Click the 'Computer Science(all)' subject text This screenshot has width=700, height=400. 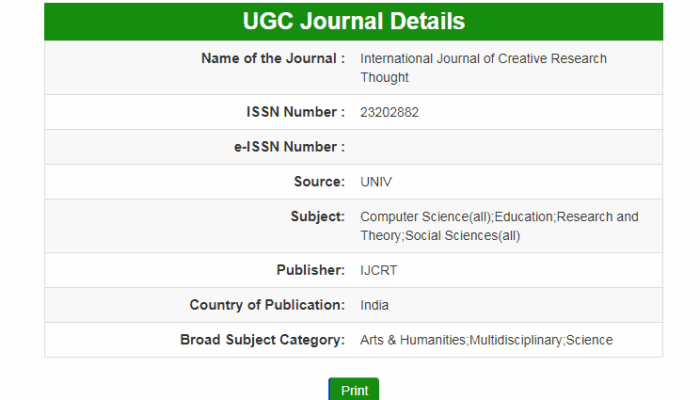tap(425, 216)
